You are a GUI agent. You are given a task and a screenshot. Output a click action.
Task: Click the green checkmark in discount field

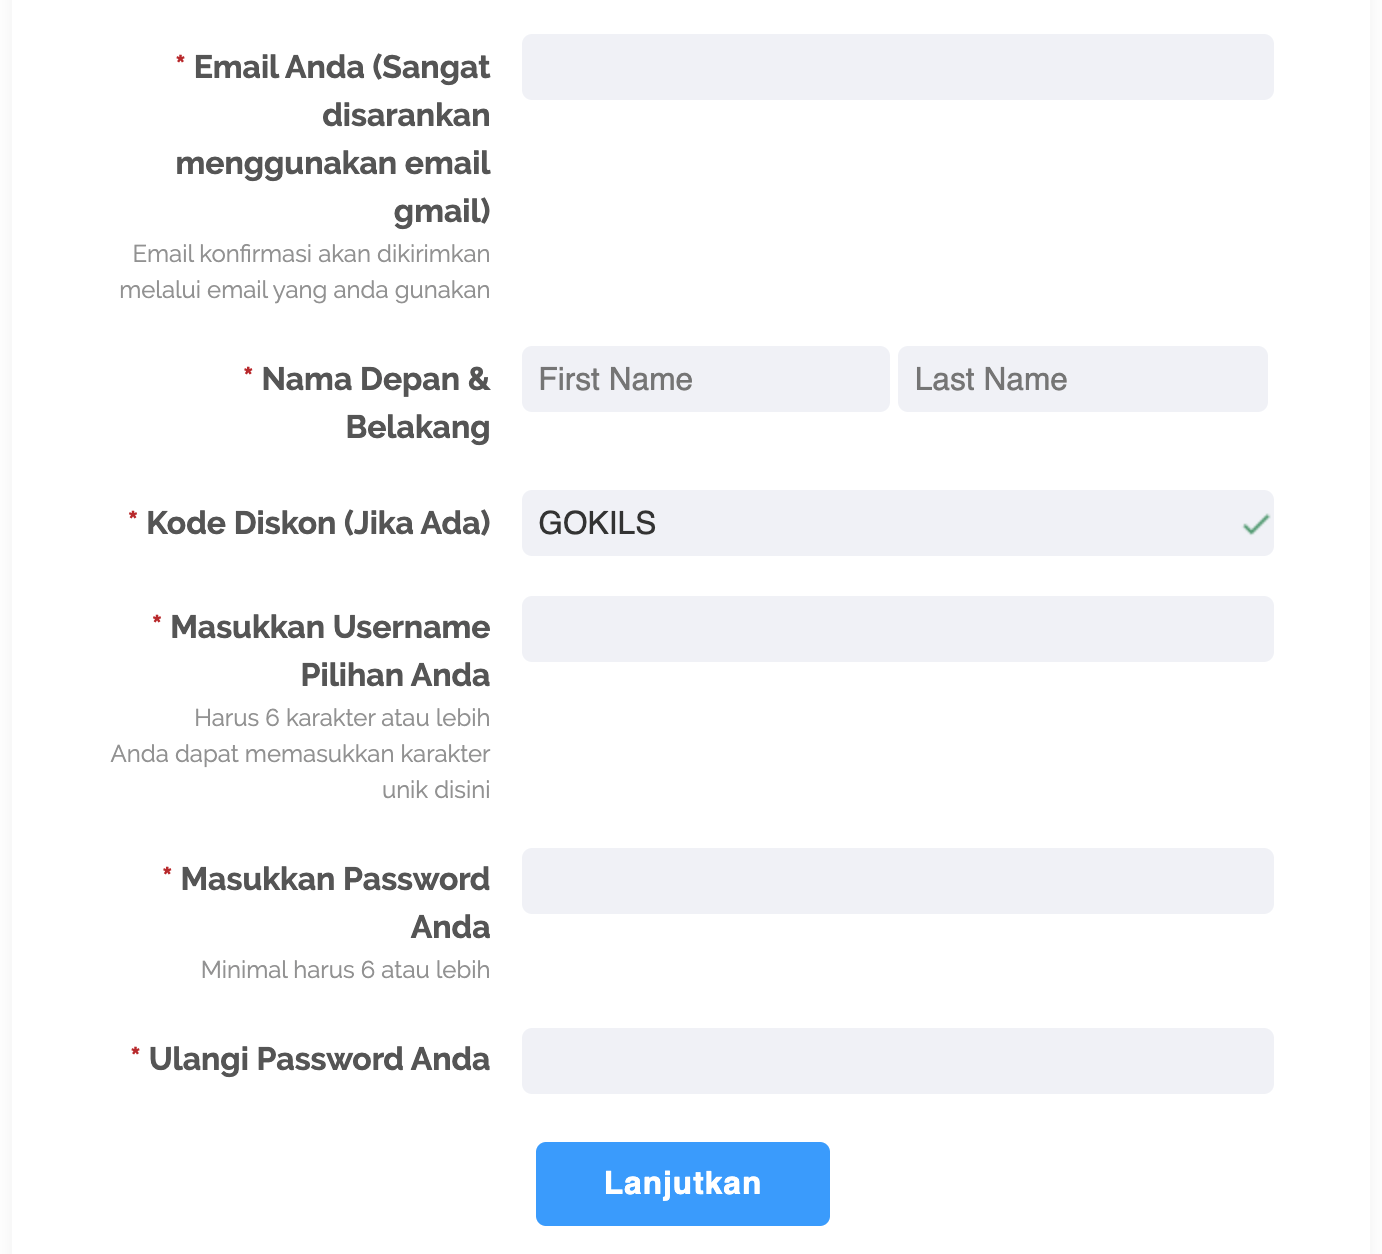pos(1255,524)
